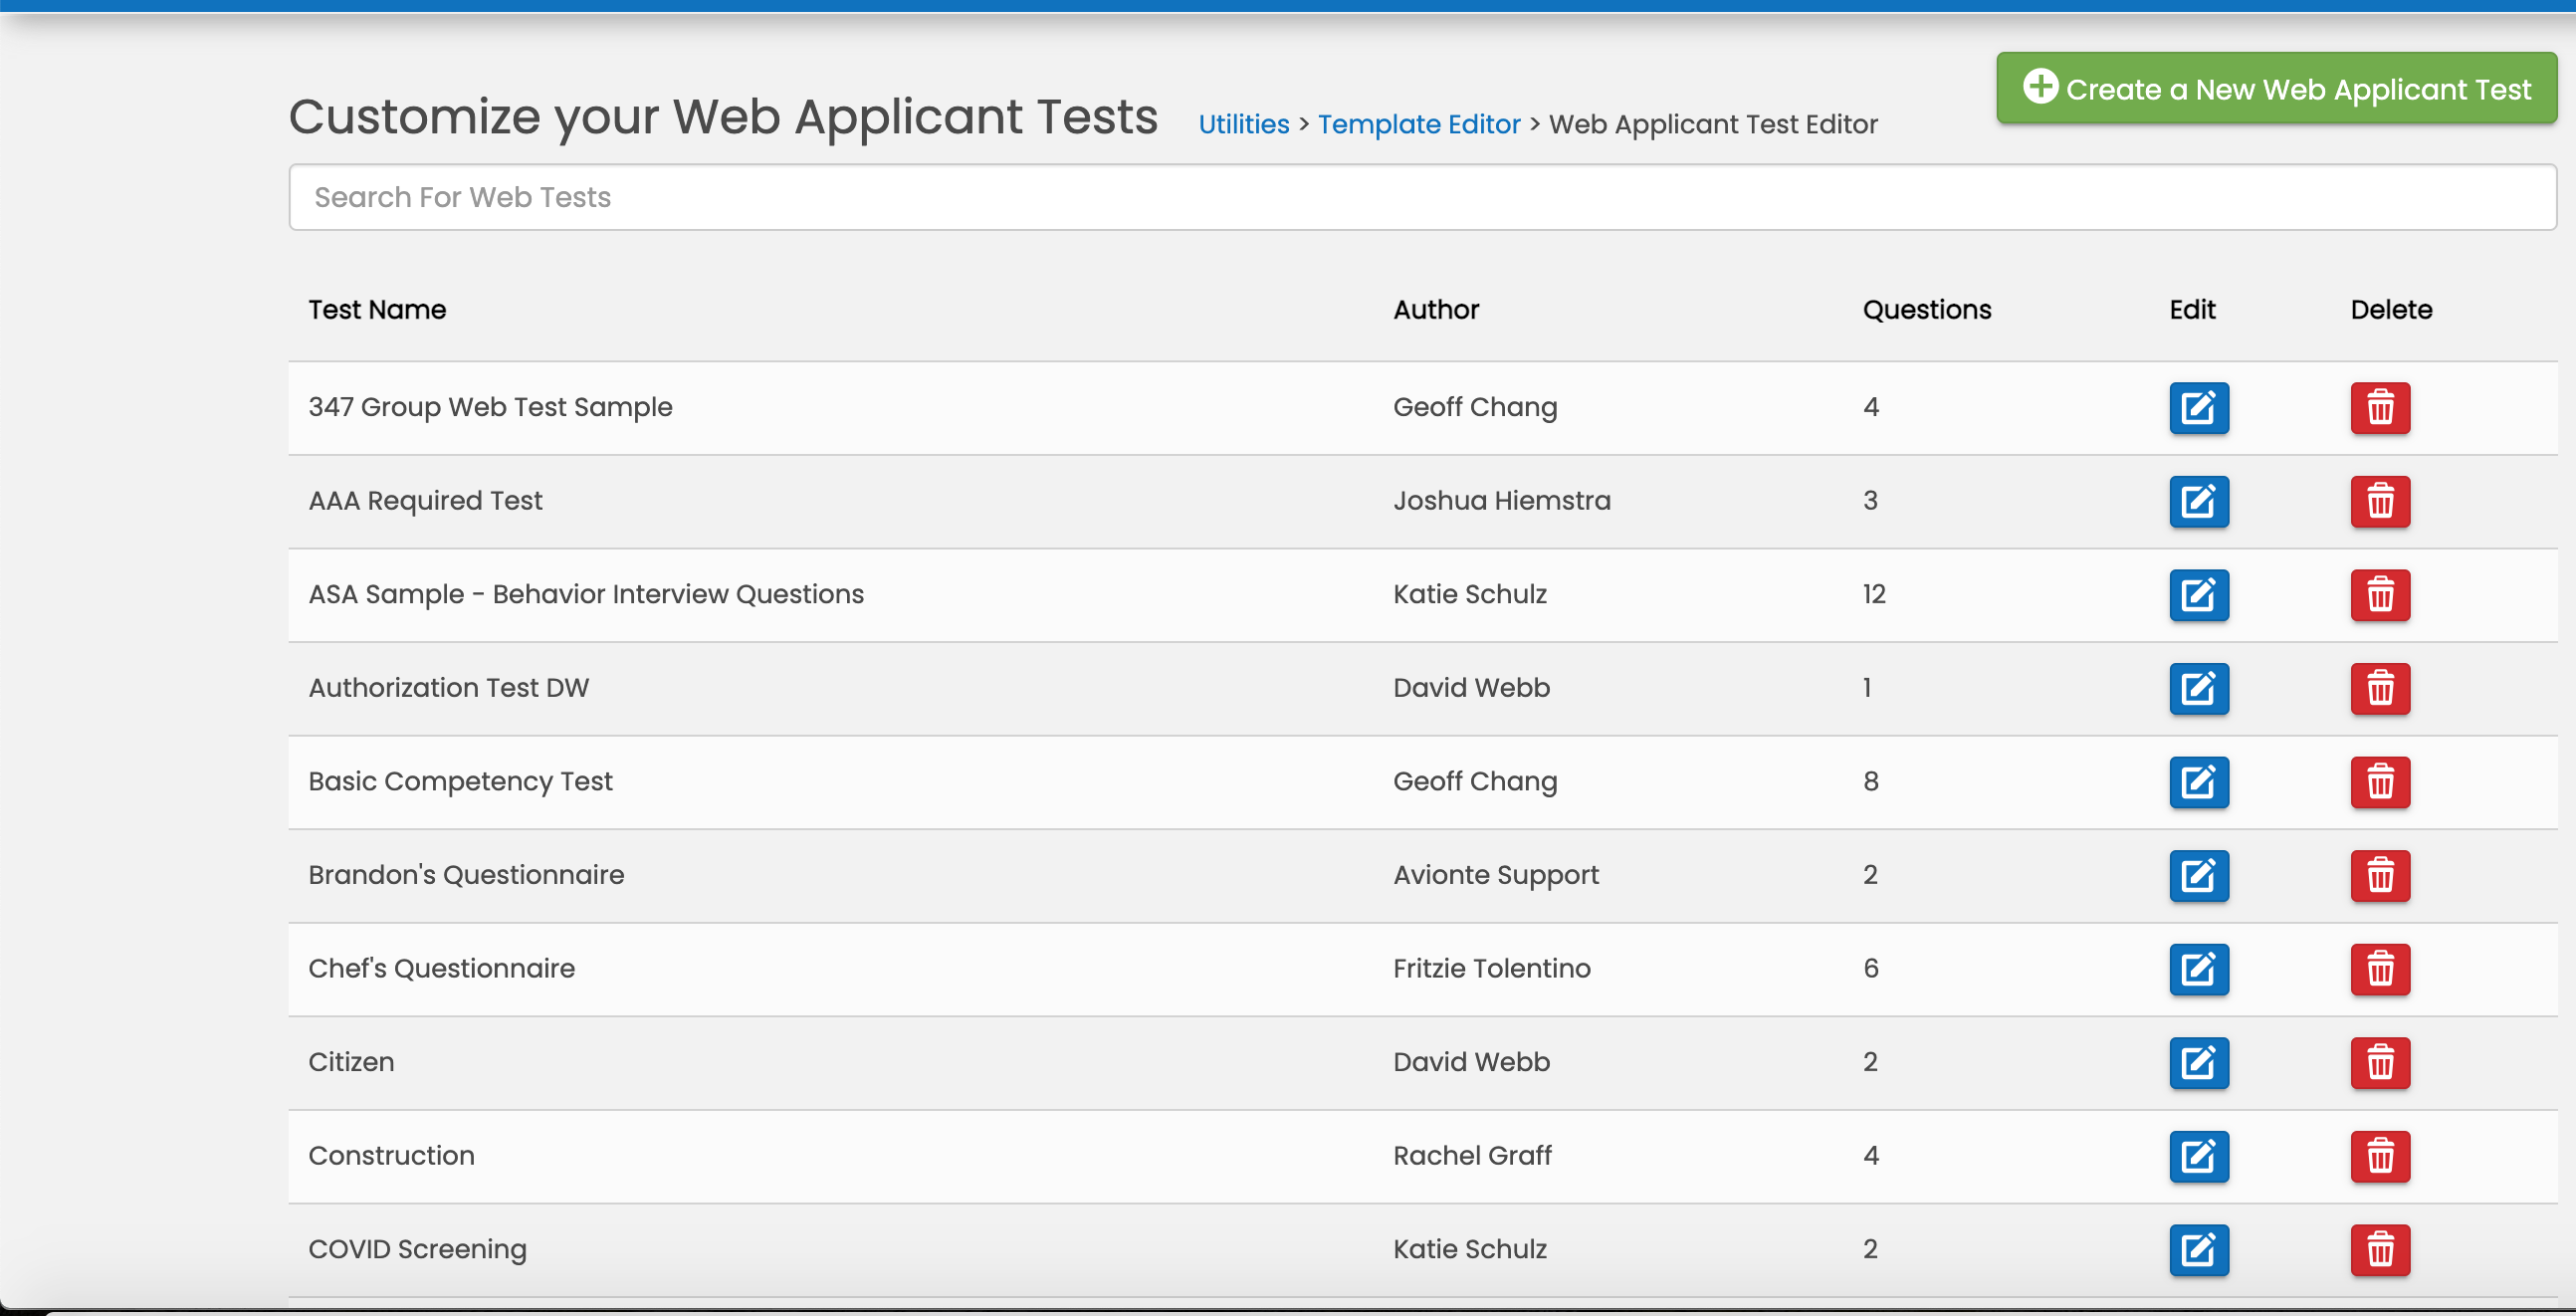Go to Utilities breadcrumb link
2576x1316 pixels.
[1243, 124]
